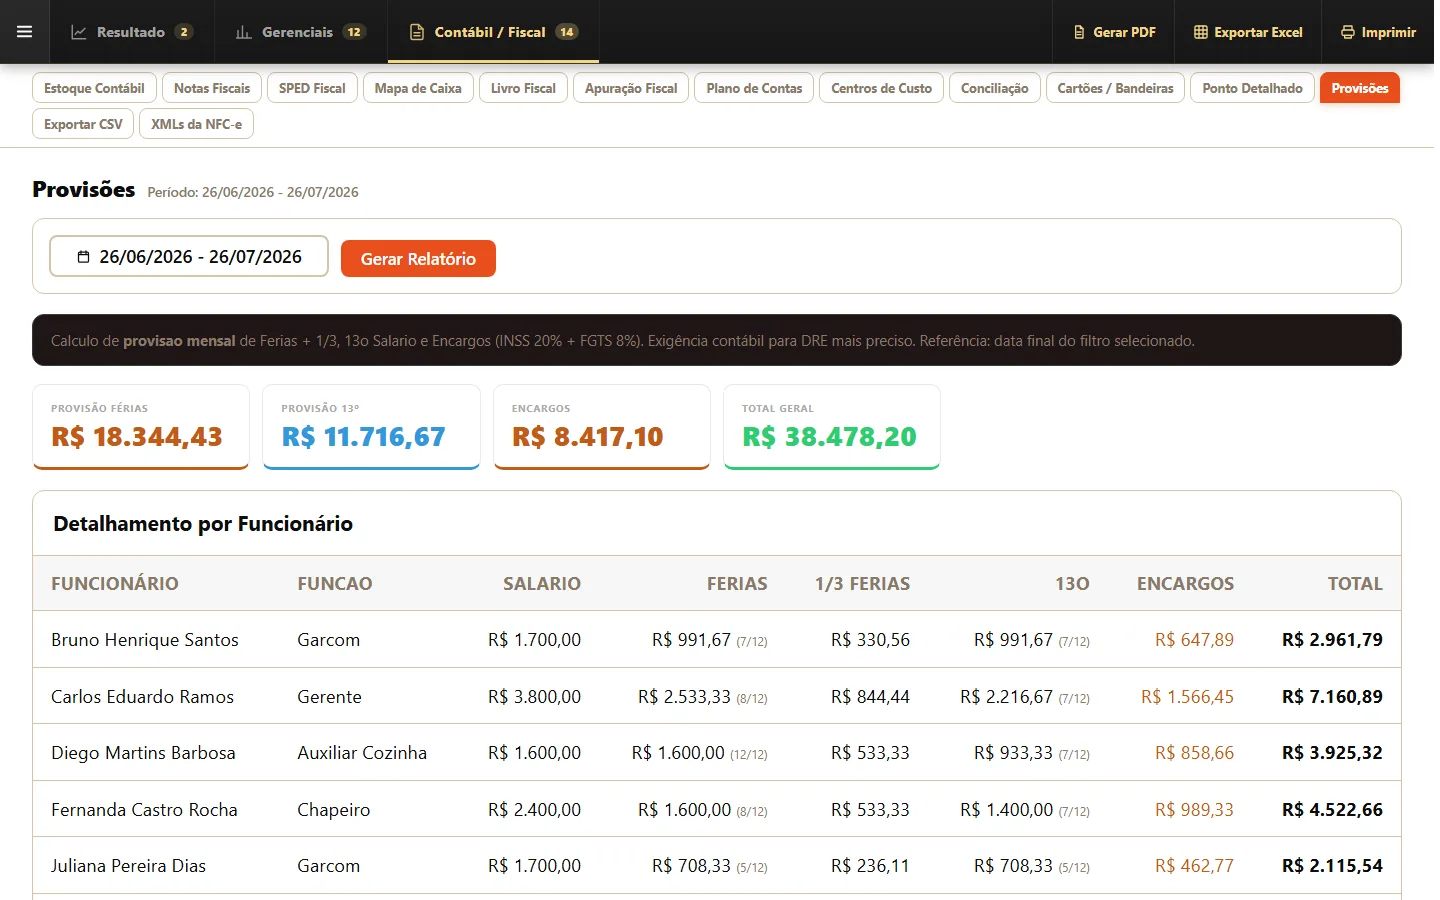View Apuração Fiscal
Image resolution: width=1440 pixels, height=900 pixels.
(x=631, y=88)
